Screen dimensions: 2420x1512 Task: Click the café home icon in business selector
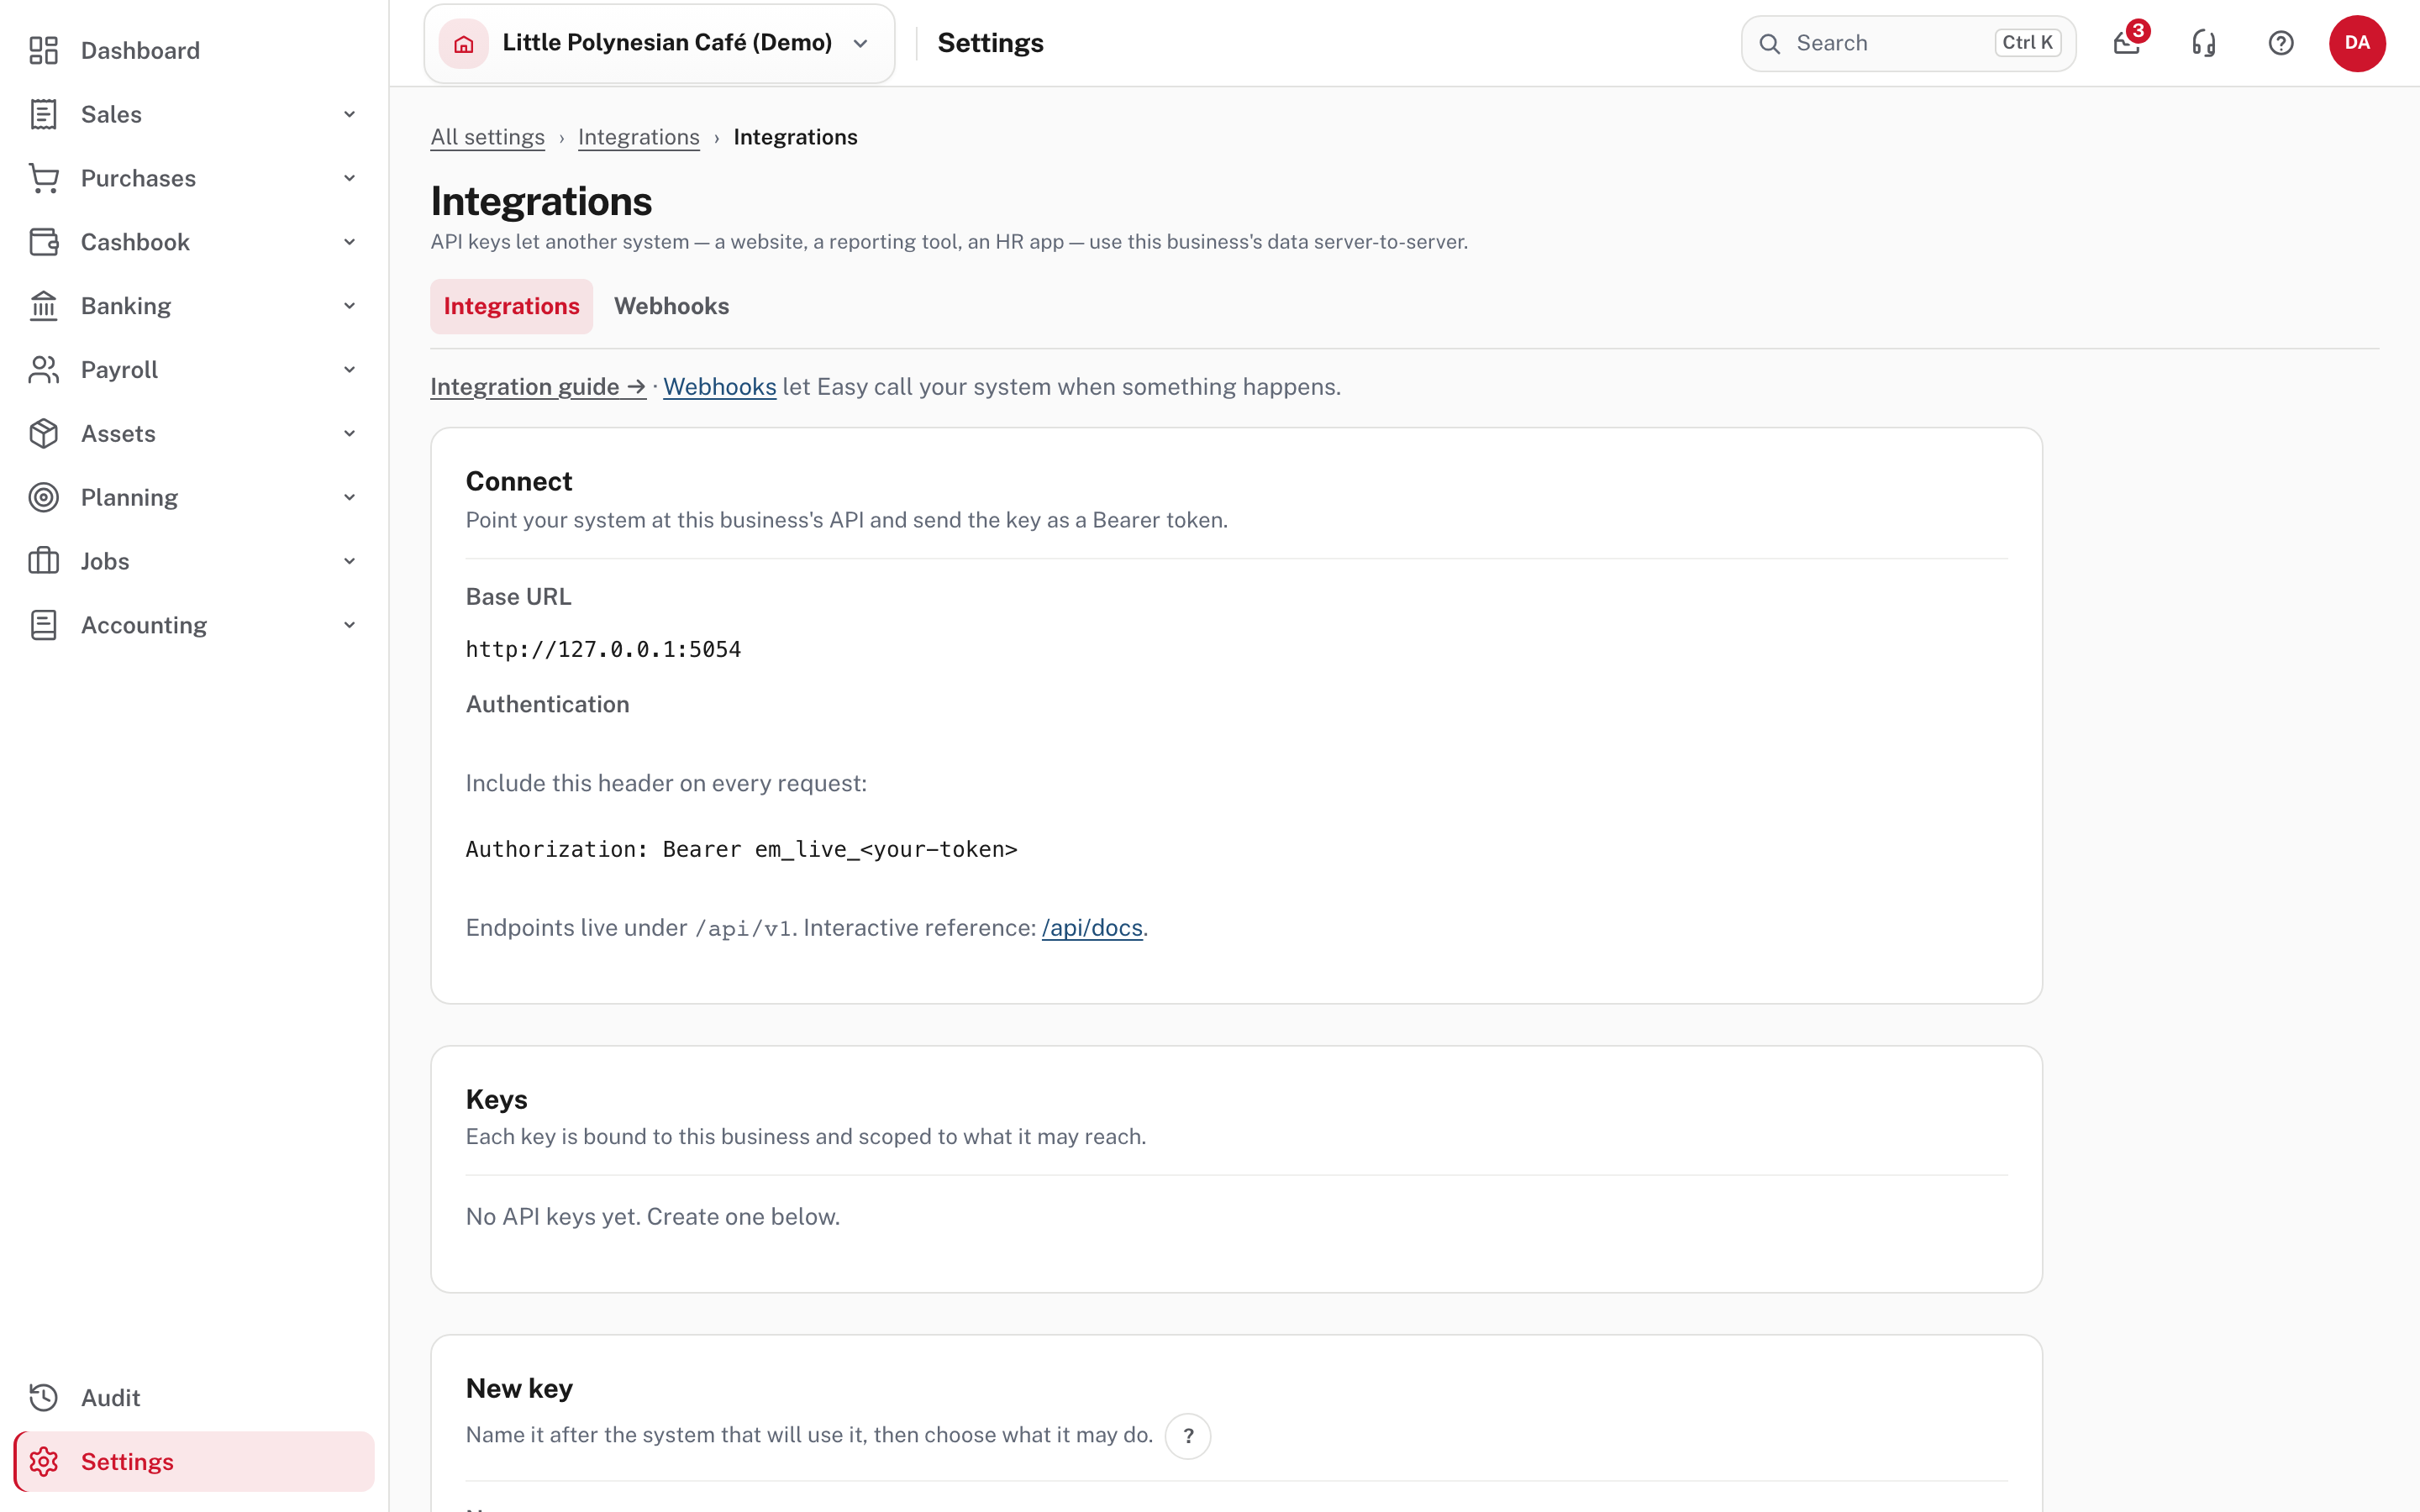click(464, 43)
